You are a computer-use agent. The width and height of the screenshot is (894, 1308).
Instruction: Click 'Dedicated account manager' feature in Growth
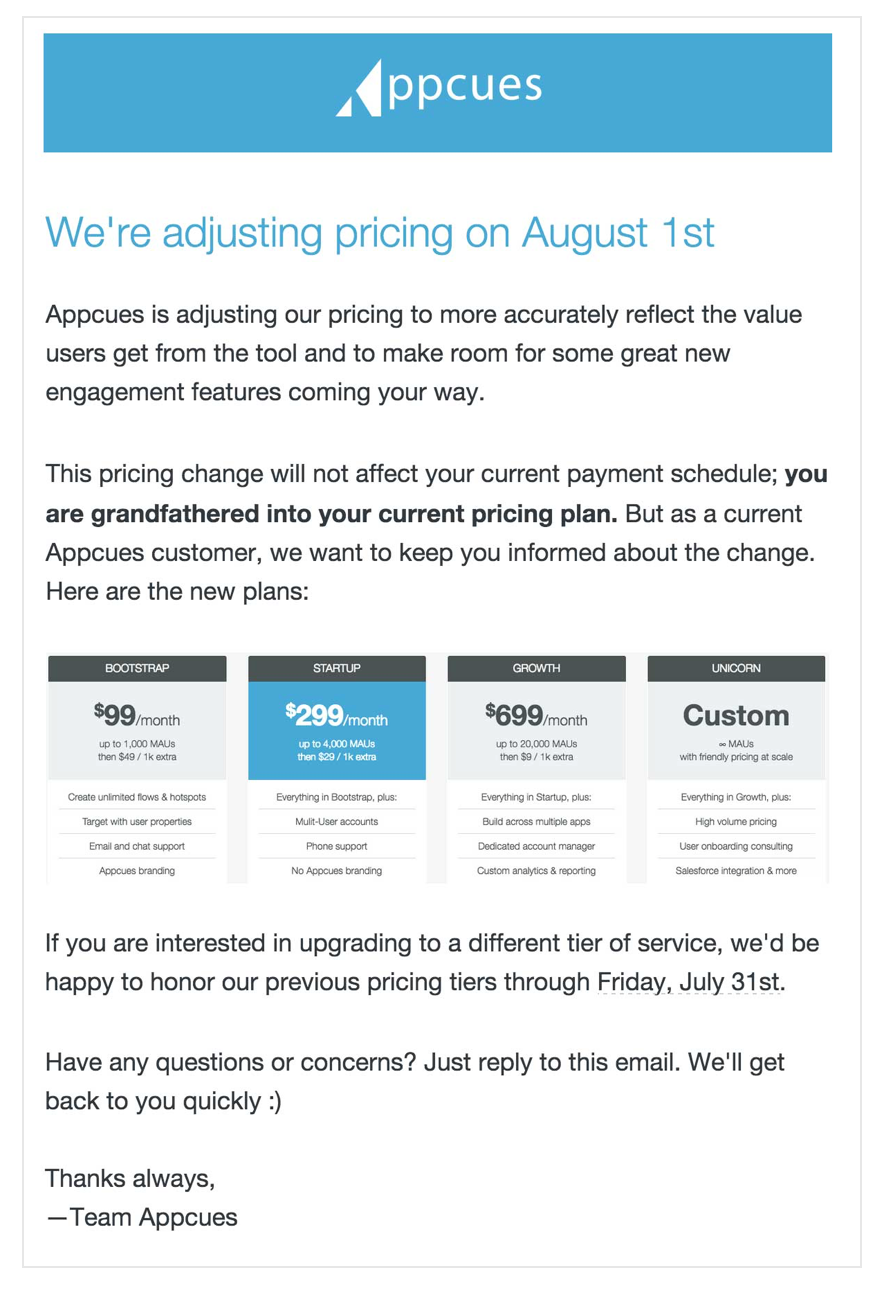pyautogui.click(x=537, y=846)
